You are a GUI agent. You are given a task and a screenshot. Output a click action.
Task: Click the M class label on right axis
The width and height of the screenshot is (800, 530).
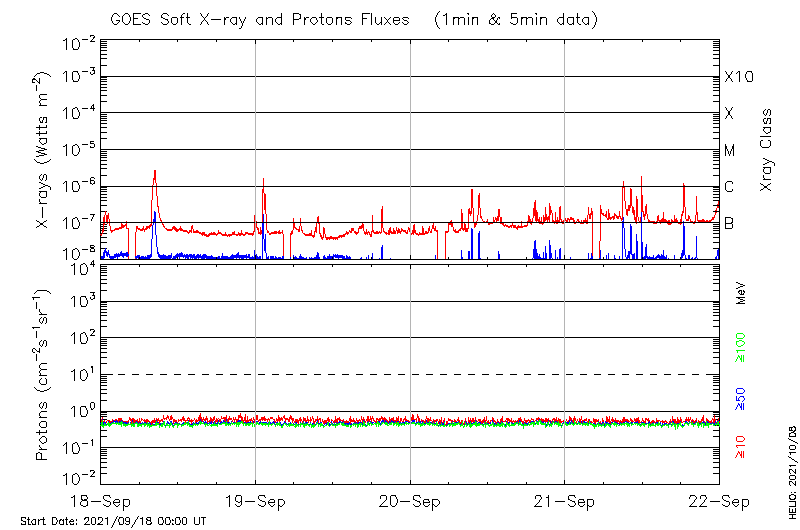(730, 151)
